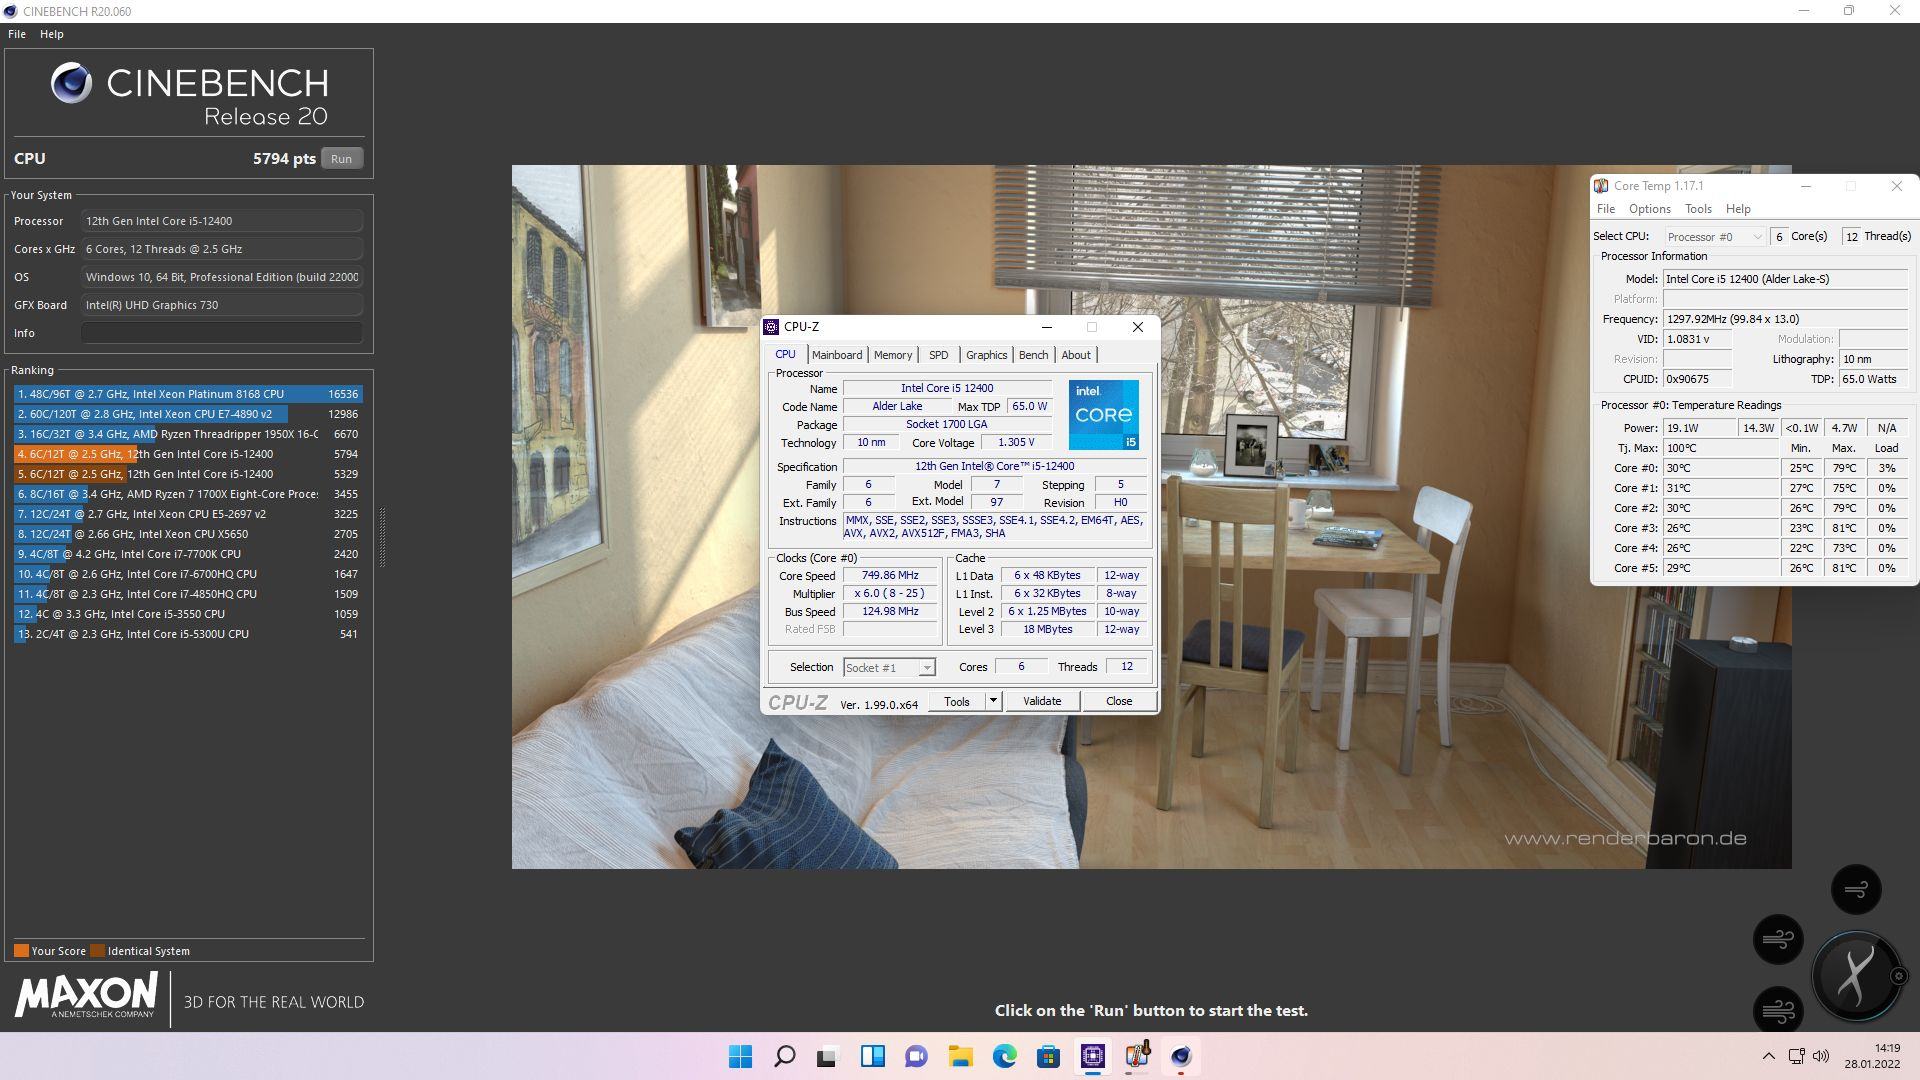Switch to CPU-Z SPD tab

coord(938,355)
